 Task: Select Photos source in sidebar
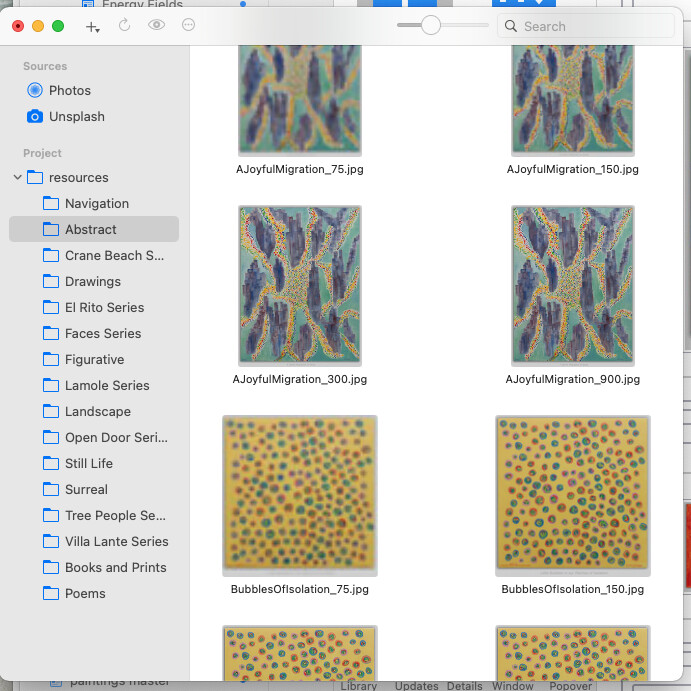pyautogui.click(x=94, y=90)
